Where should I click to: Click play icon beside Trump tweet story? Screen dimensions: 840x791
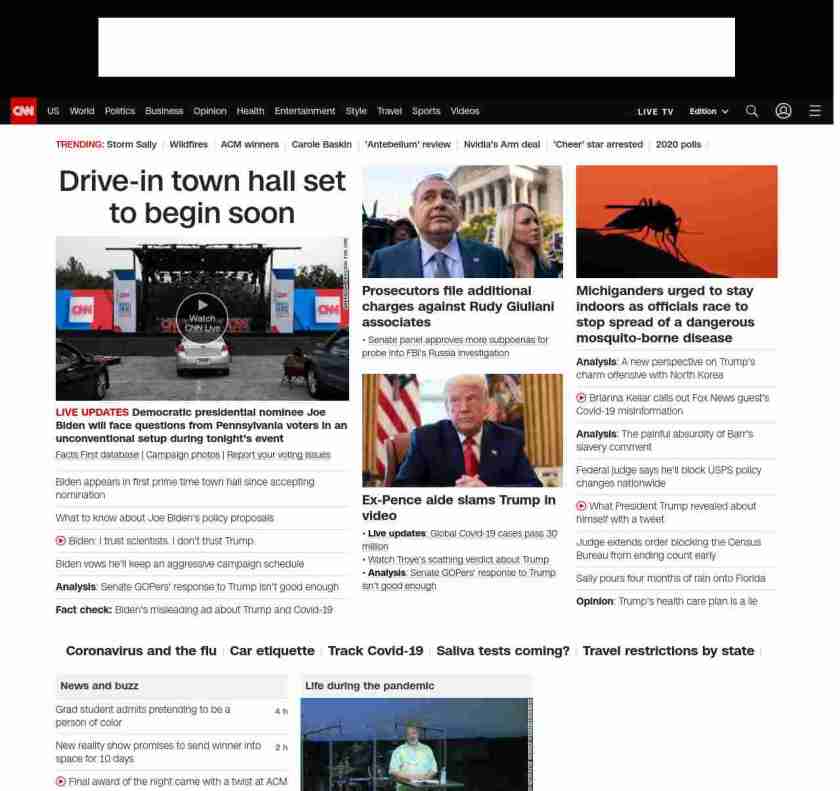click(x=581, y=506)
